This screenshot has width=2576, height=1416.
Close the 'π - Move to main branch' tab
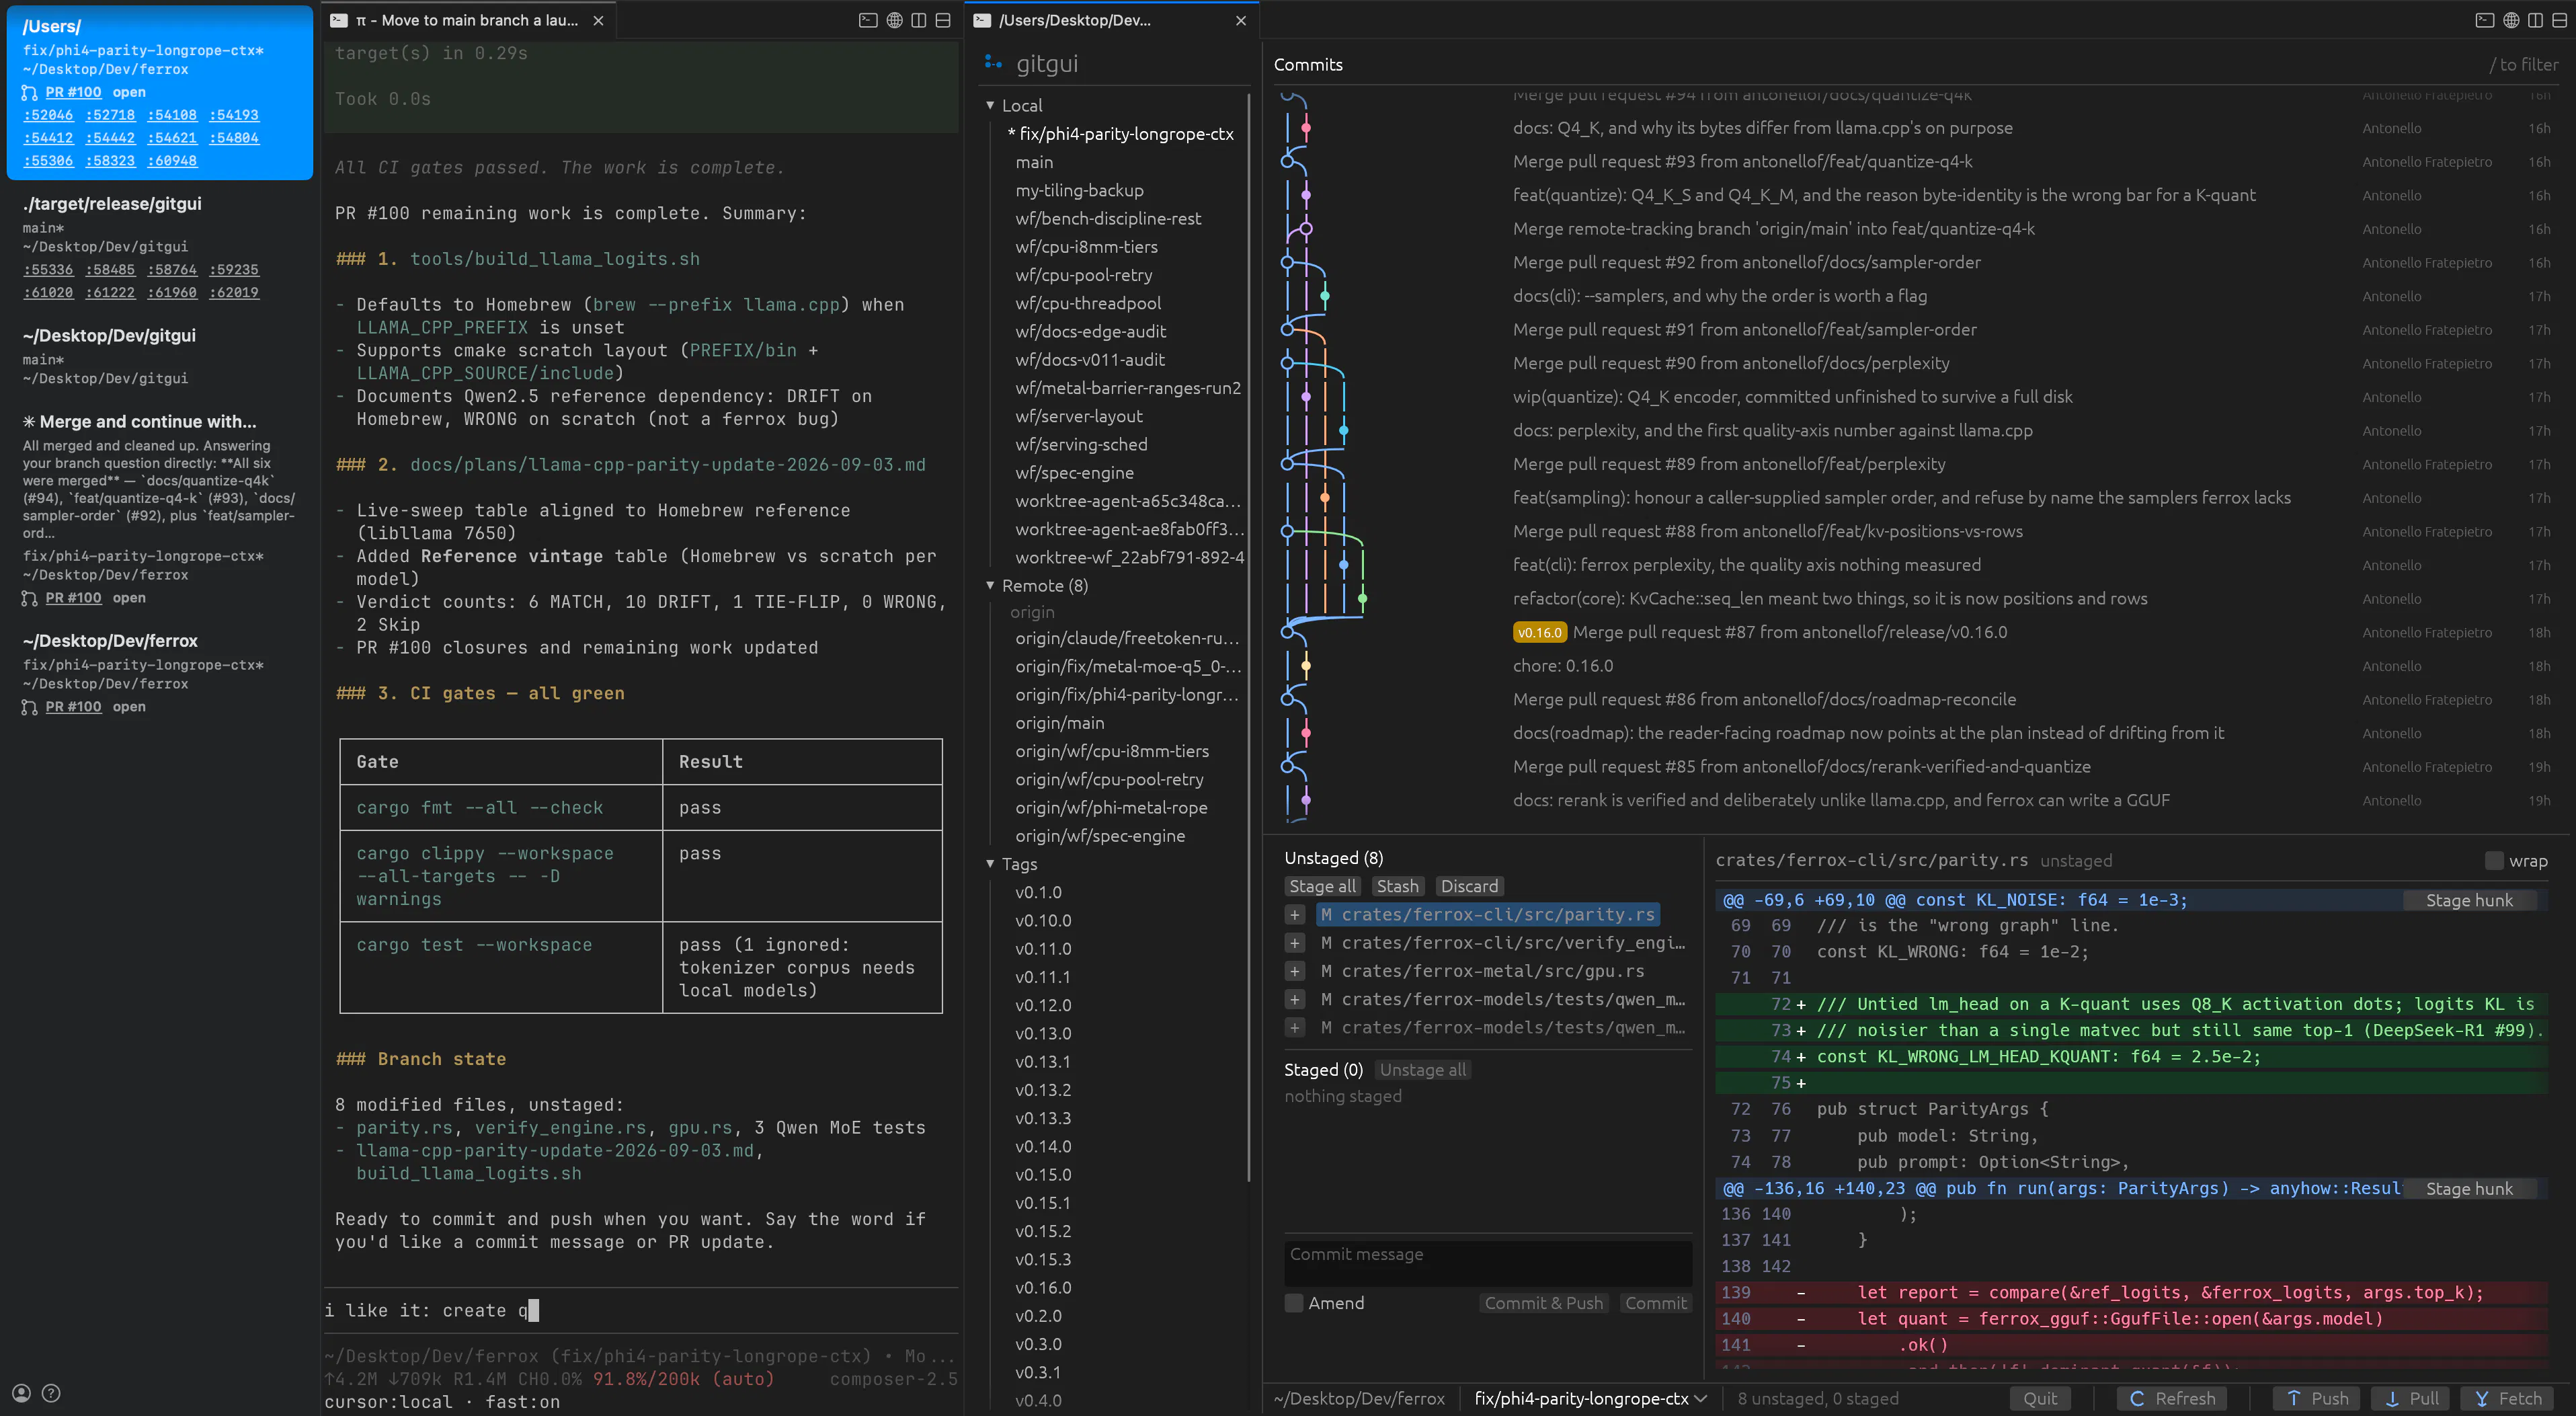click(598, 20)
